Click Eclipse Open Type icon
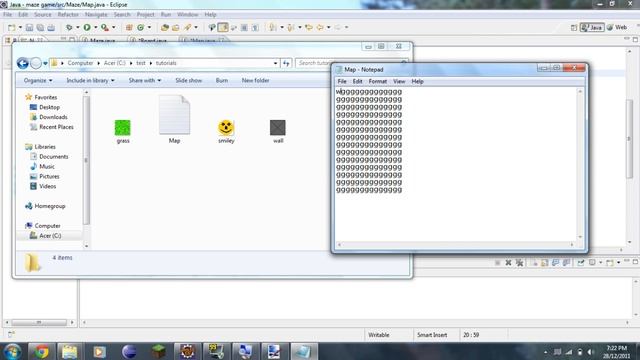 (165, 27)
